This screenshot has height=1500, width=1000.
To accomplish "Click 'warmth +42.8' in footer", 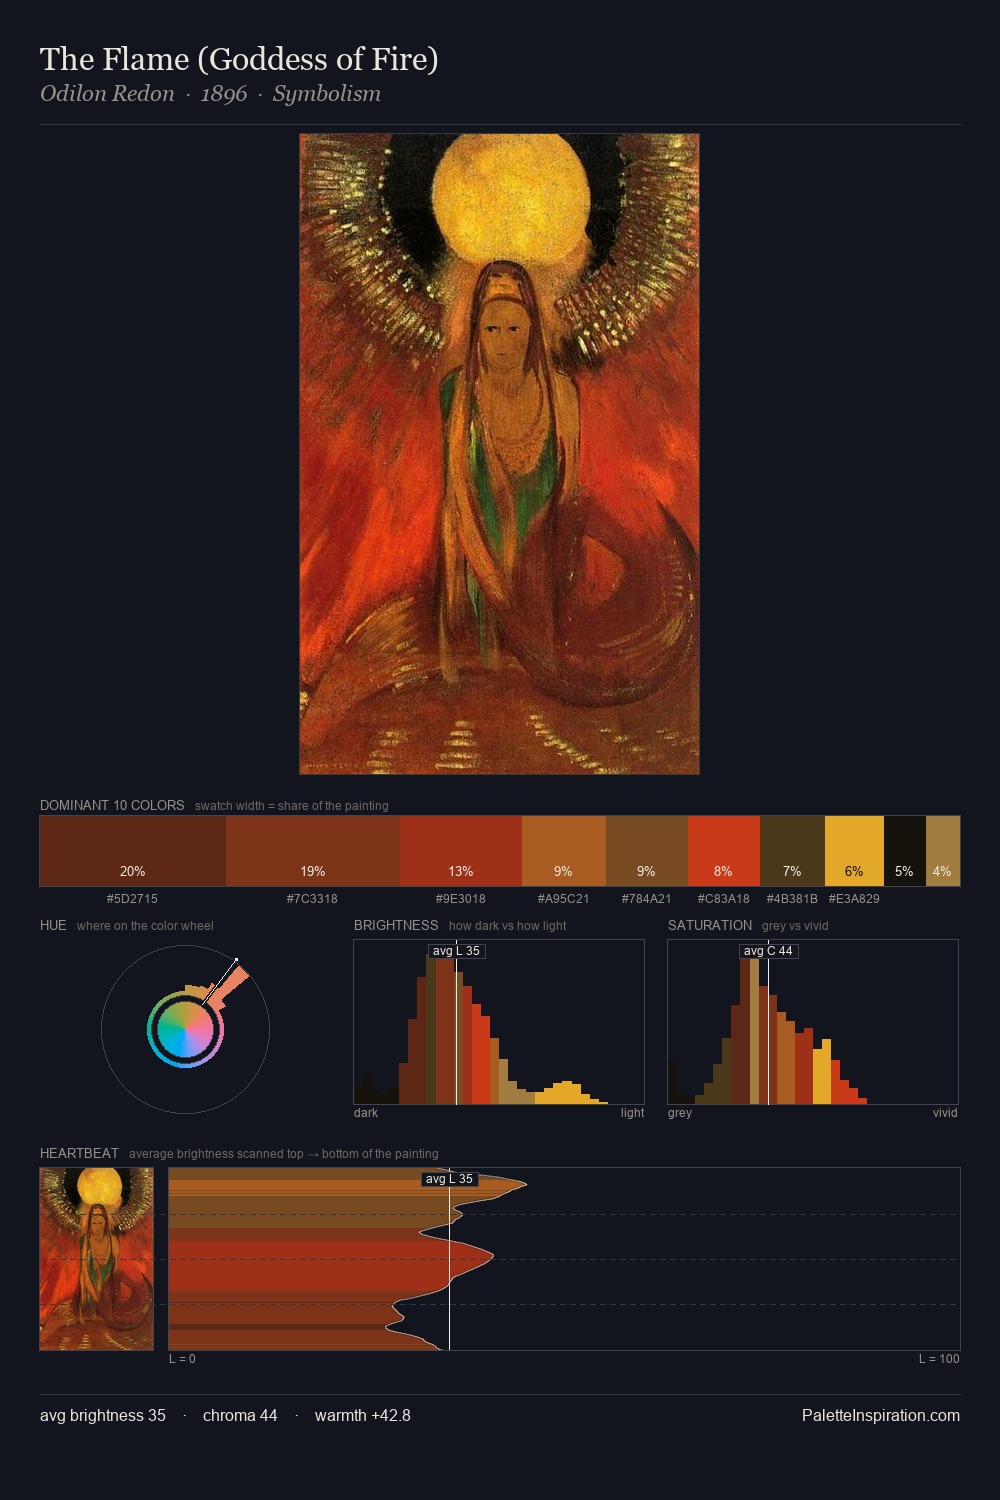I will (363, 1415).
